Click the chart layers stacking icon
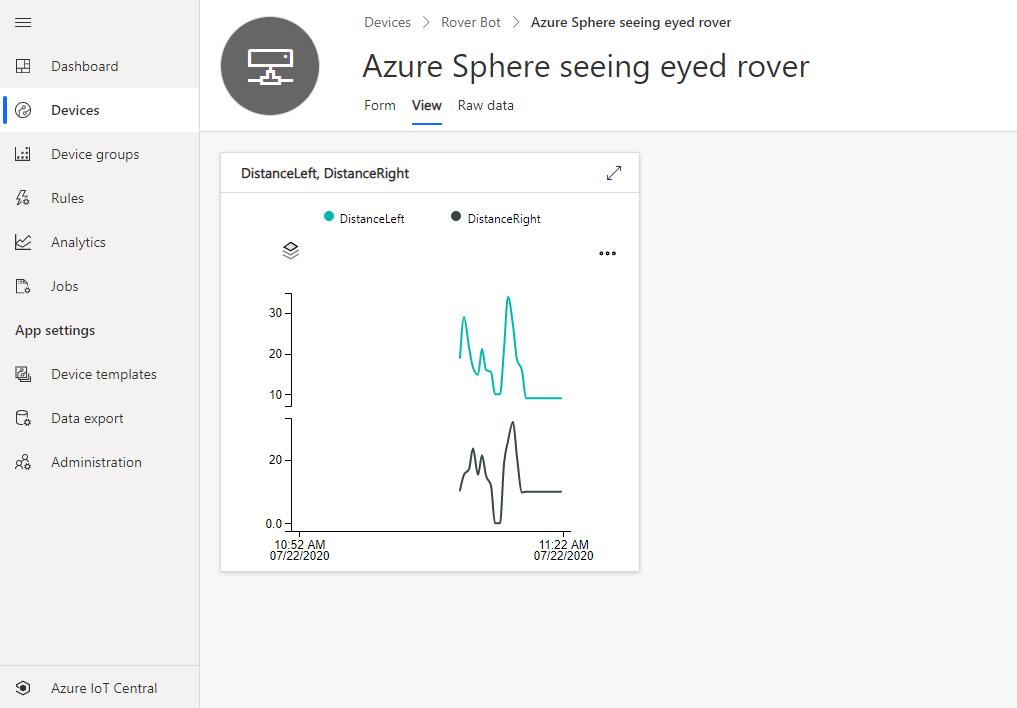This screenshot has width=1017, height=708. (x=291, y=250)
